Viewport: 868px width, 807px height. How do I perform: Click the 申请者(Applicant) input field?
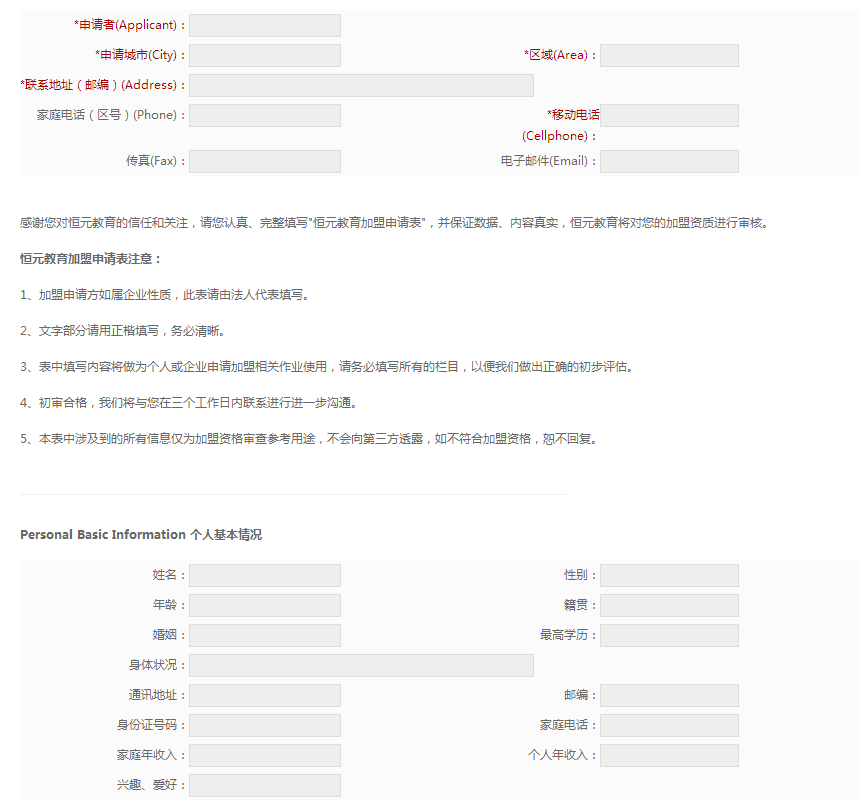(x=264, y=25)
